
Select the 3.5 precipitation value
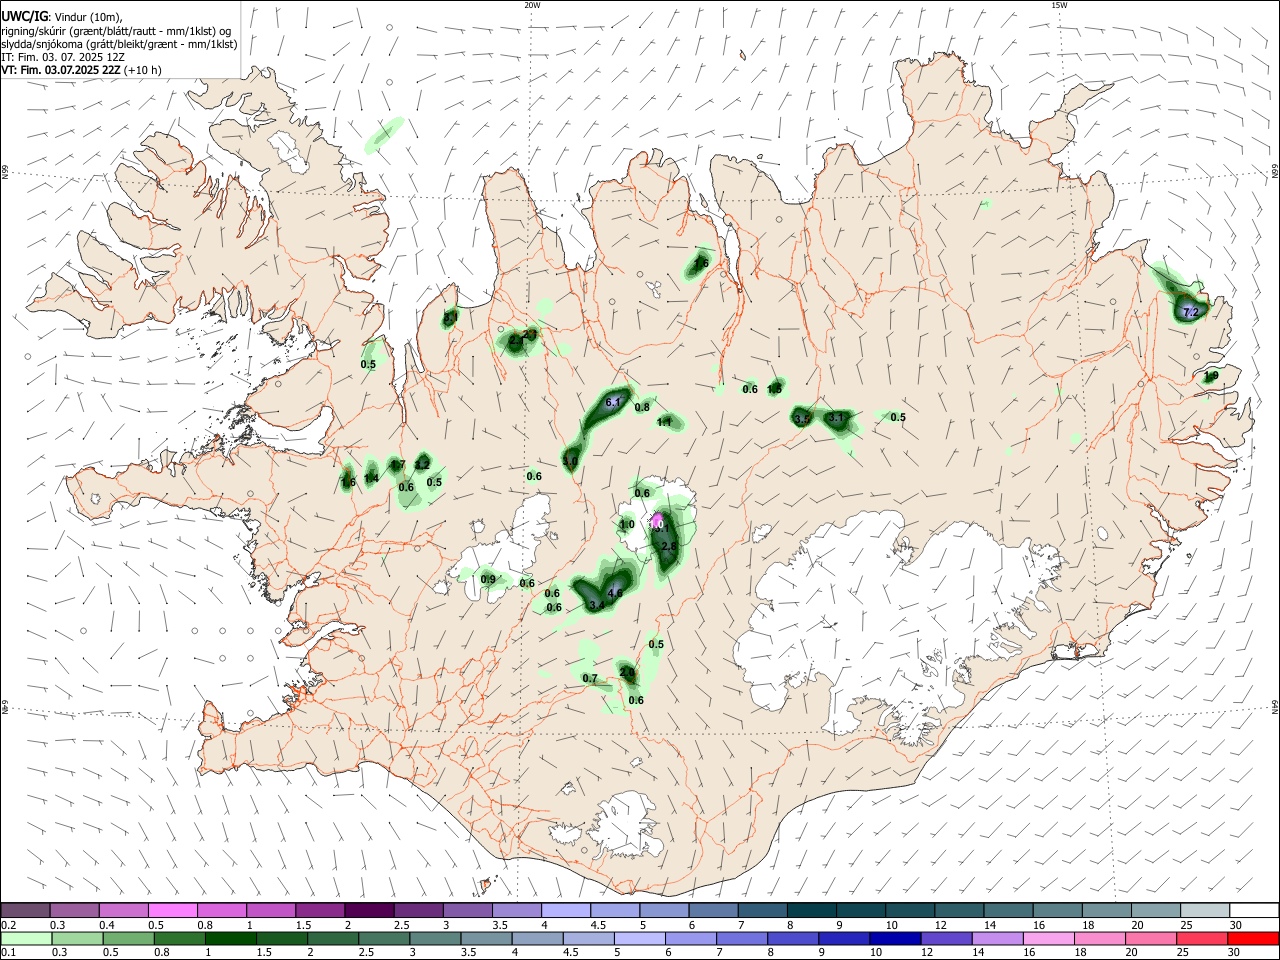tap(802, 420)
